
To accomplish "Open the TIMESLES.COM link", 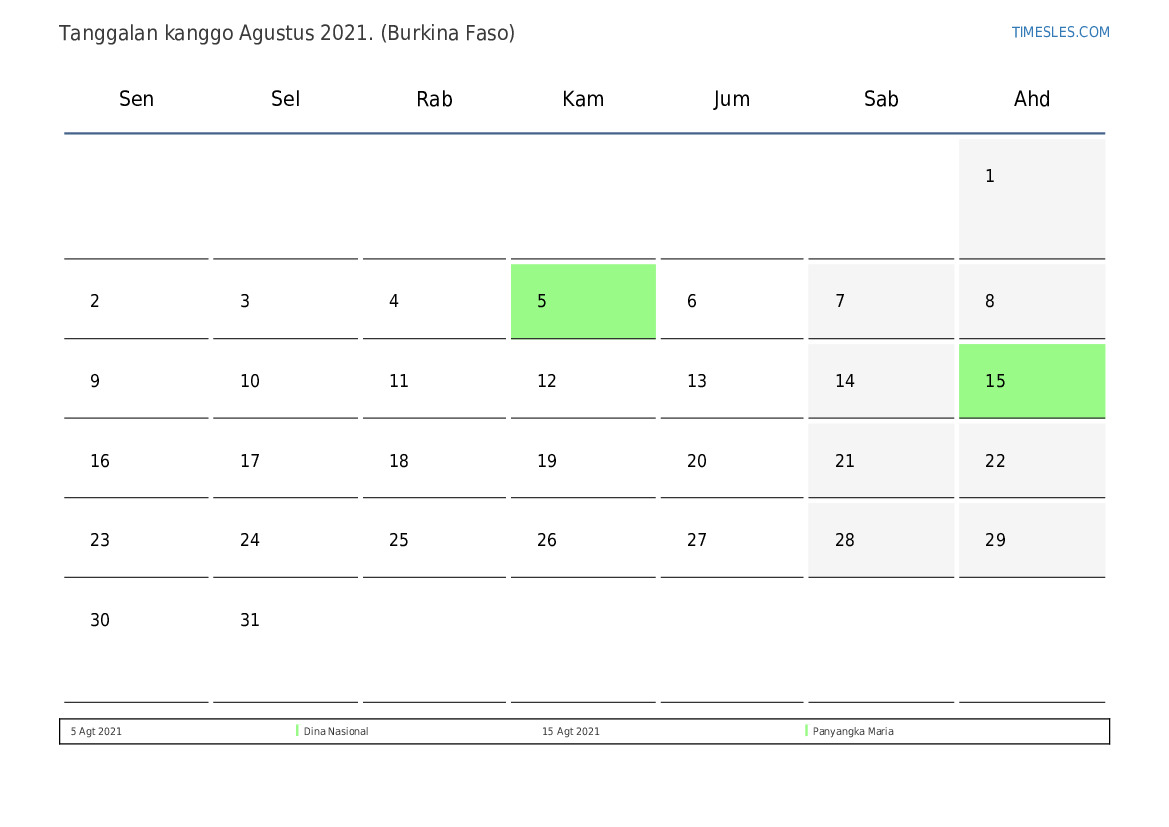I will click(1060, 32).
